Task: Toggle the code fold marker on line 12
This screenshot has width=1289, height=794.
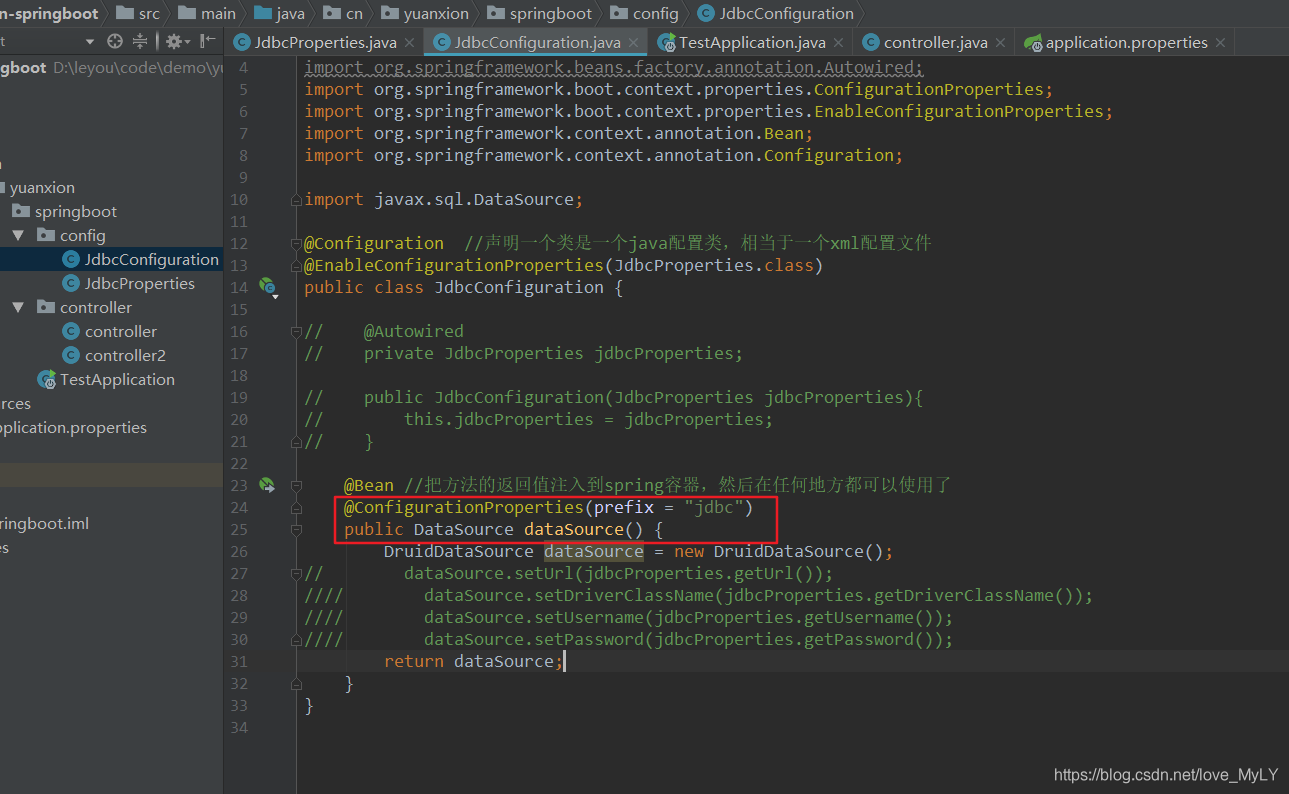Action: pyautogui.click(x=296, y=243)
